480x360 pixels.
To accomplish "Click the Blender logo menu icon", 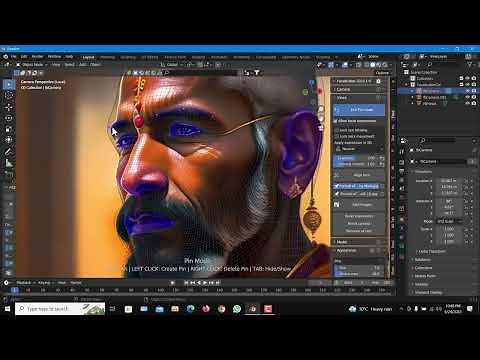I will coord(6,57).
